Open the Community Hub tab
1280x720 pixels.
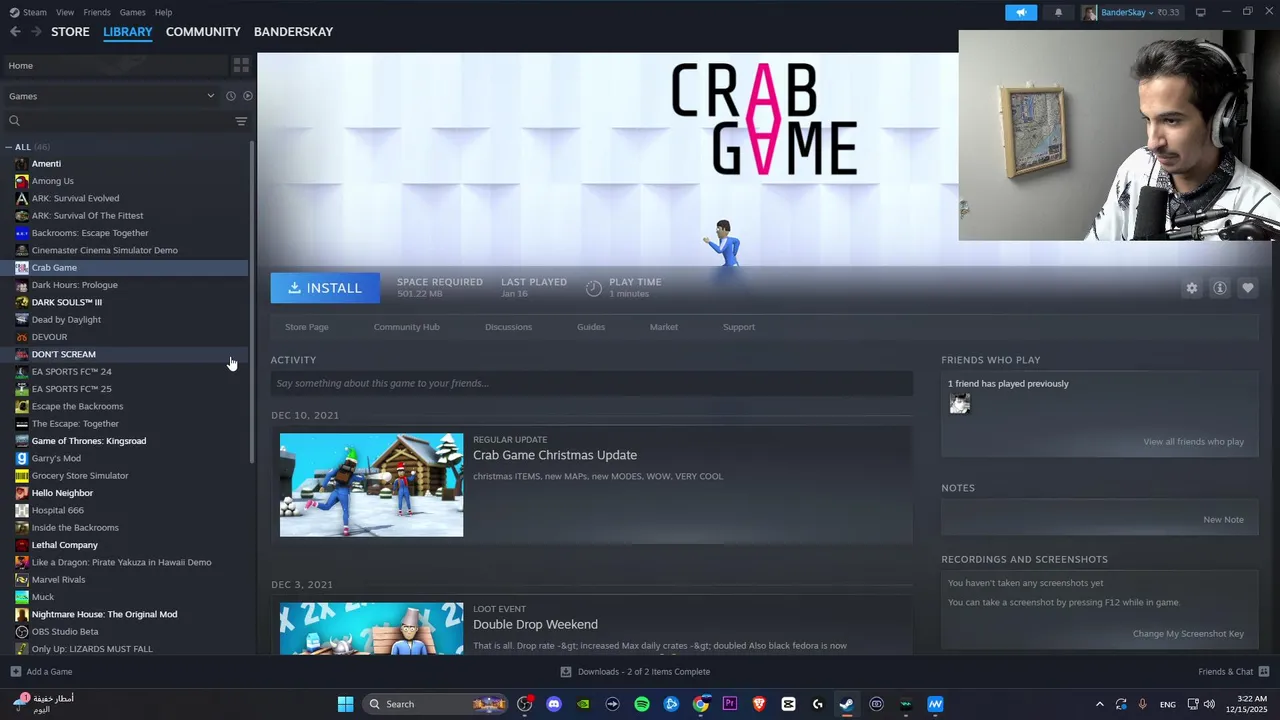tap(406, 327)
